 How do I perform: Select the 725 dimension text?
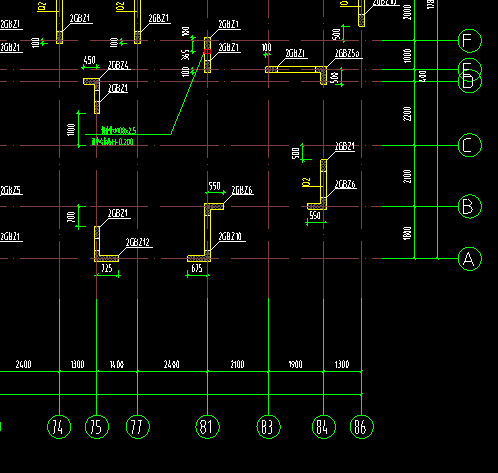[x=107, y=268]
